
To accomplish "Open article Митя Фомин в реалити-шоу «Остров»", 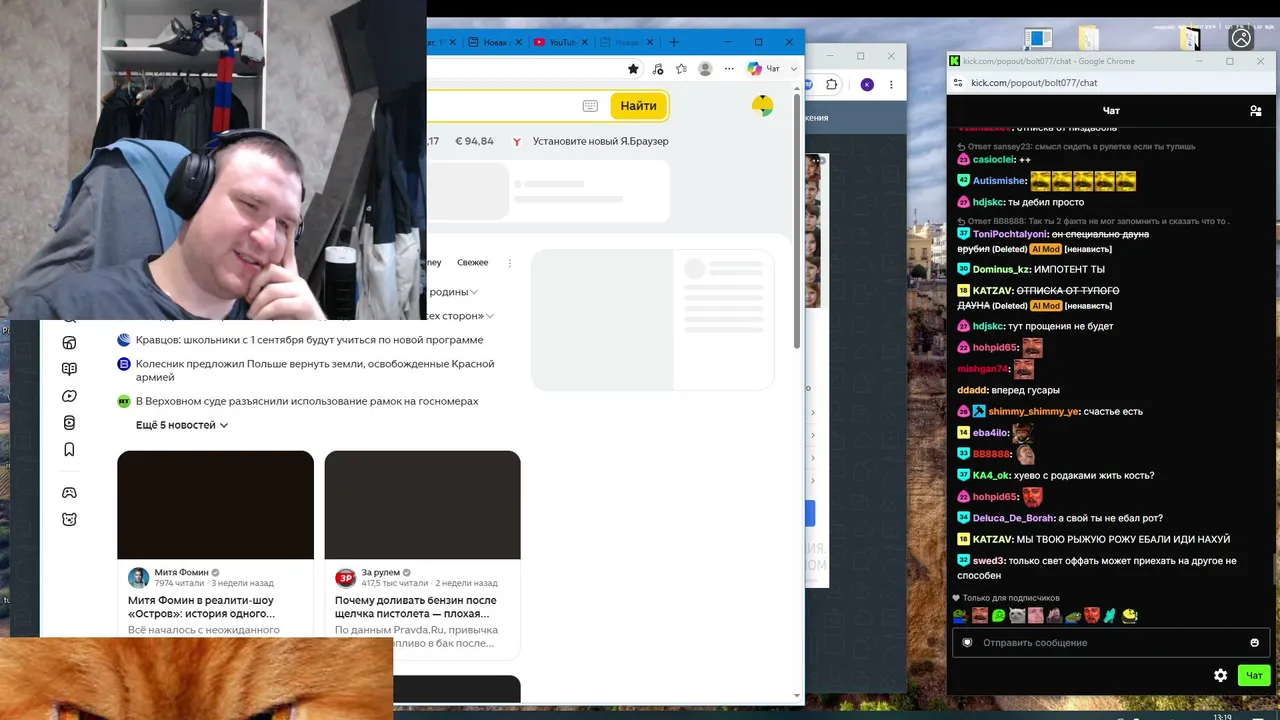I will 201,607.
